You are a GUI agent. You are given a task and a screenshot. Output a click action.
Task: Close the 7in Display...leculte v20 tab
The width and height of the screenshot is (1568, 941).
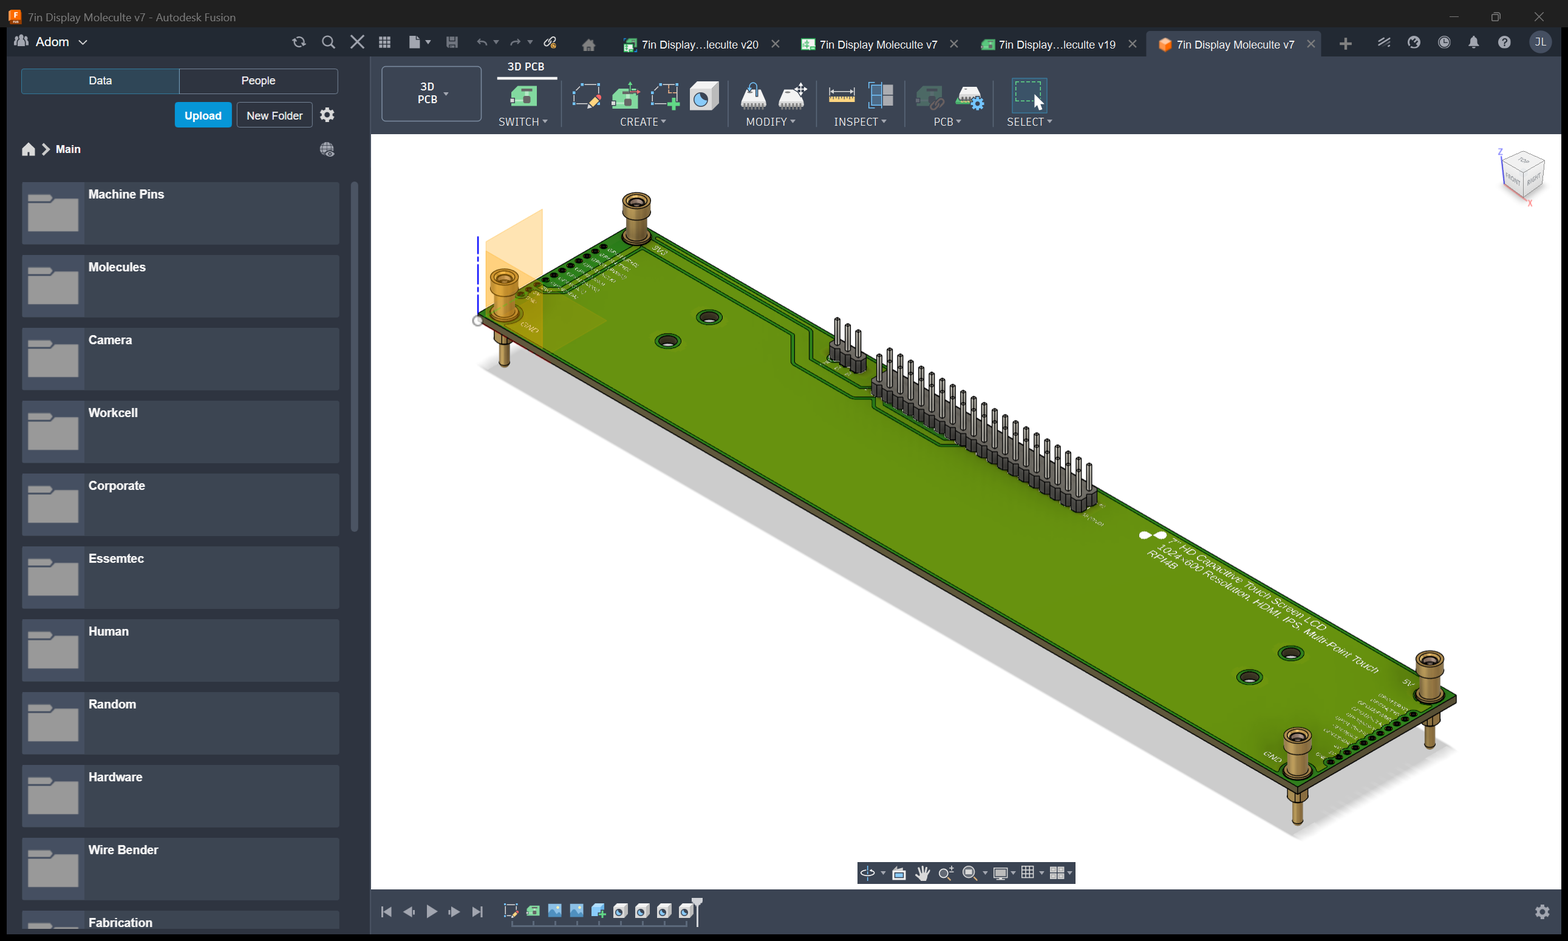(775, 44)
